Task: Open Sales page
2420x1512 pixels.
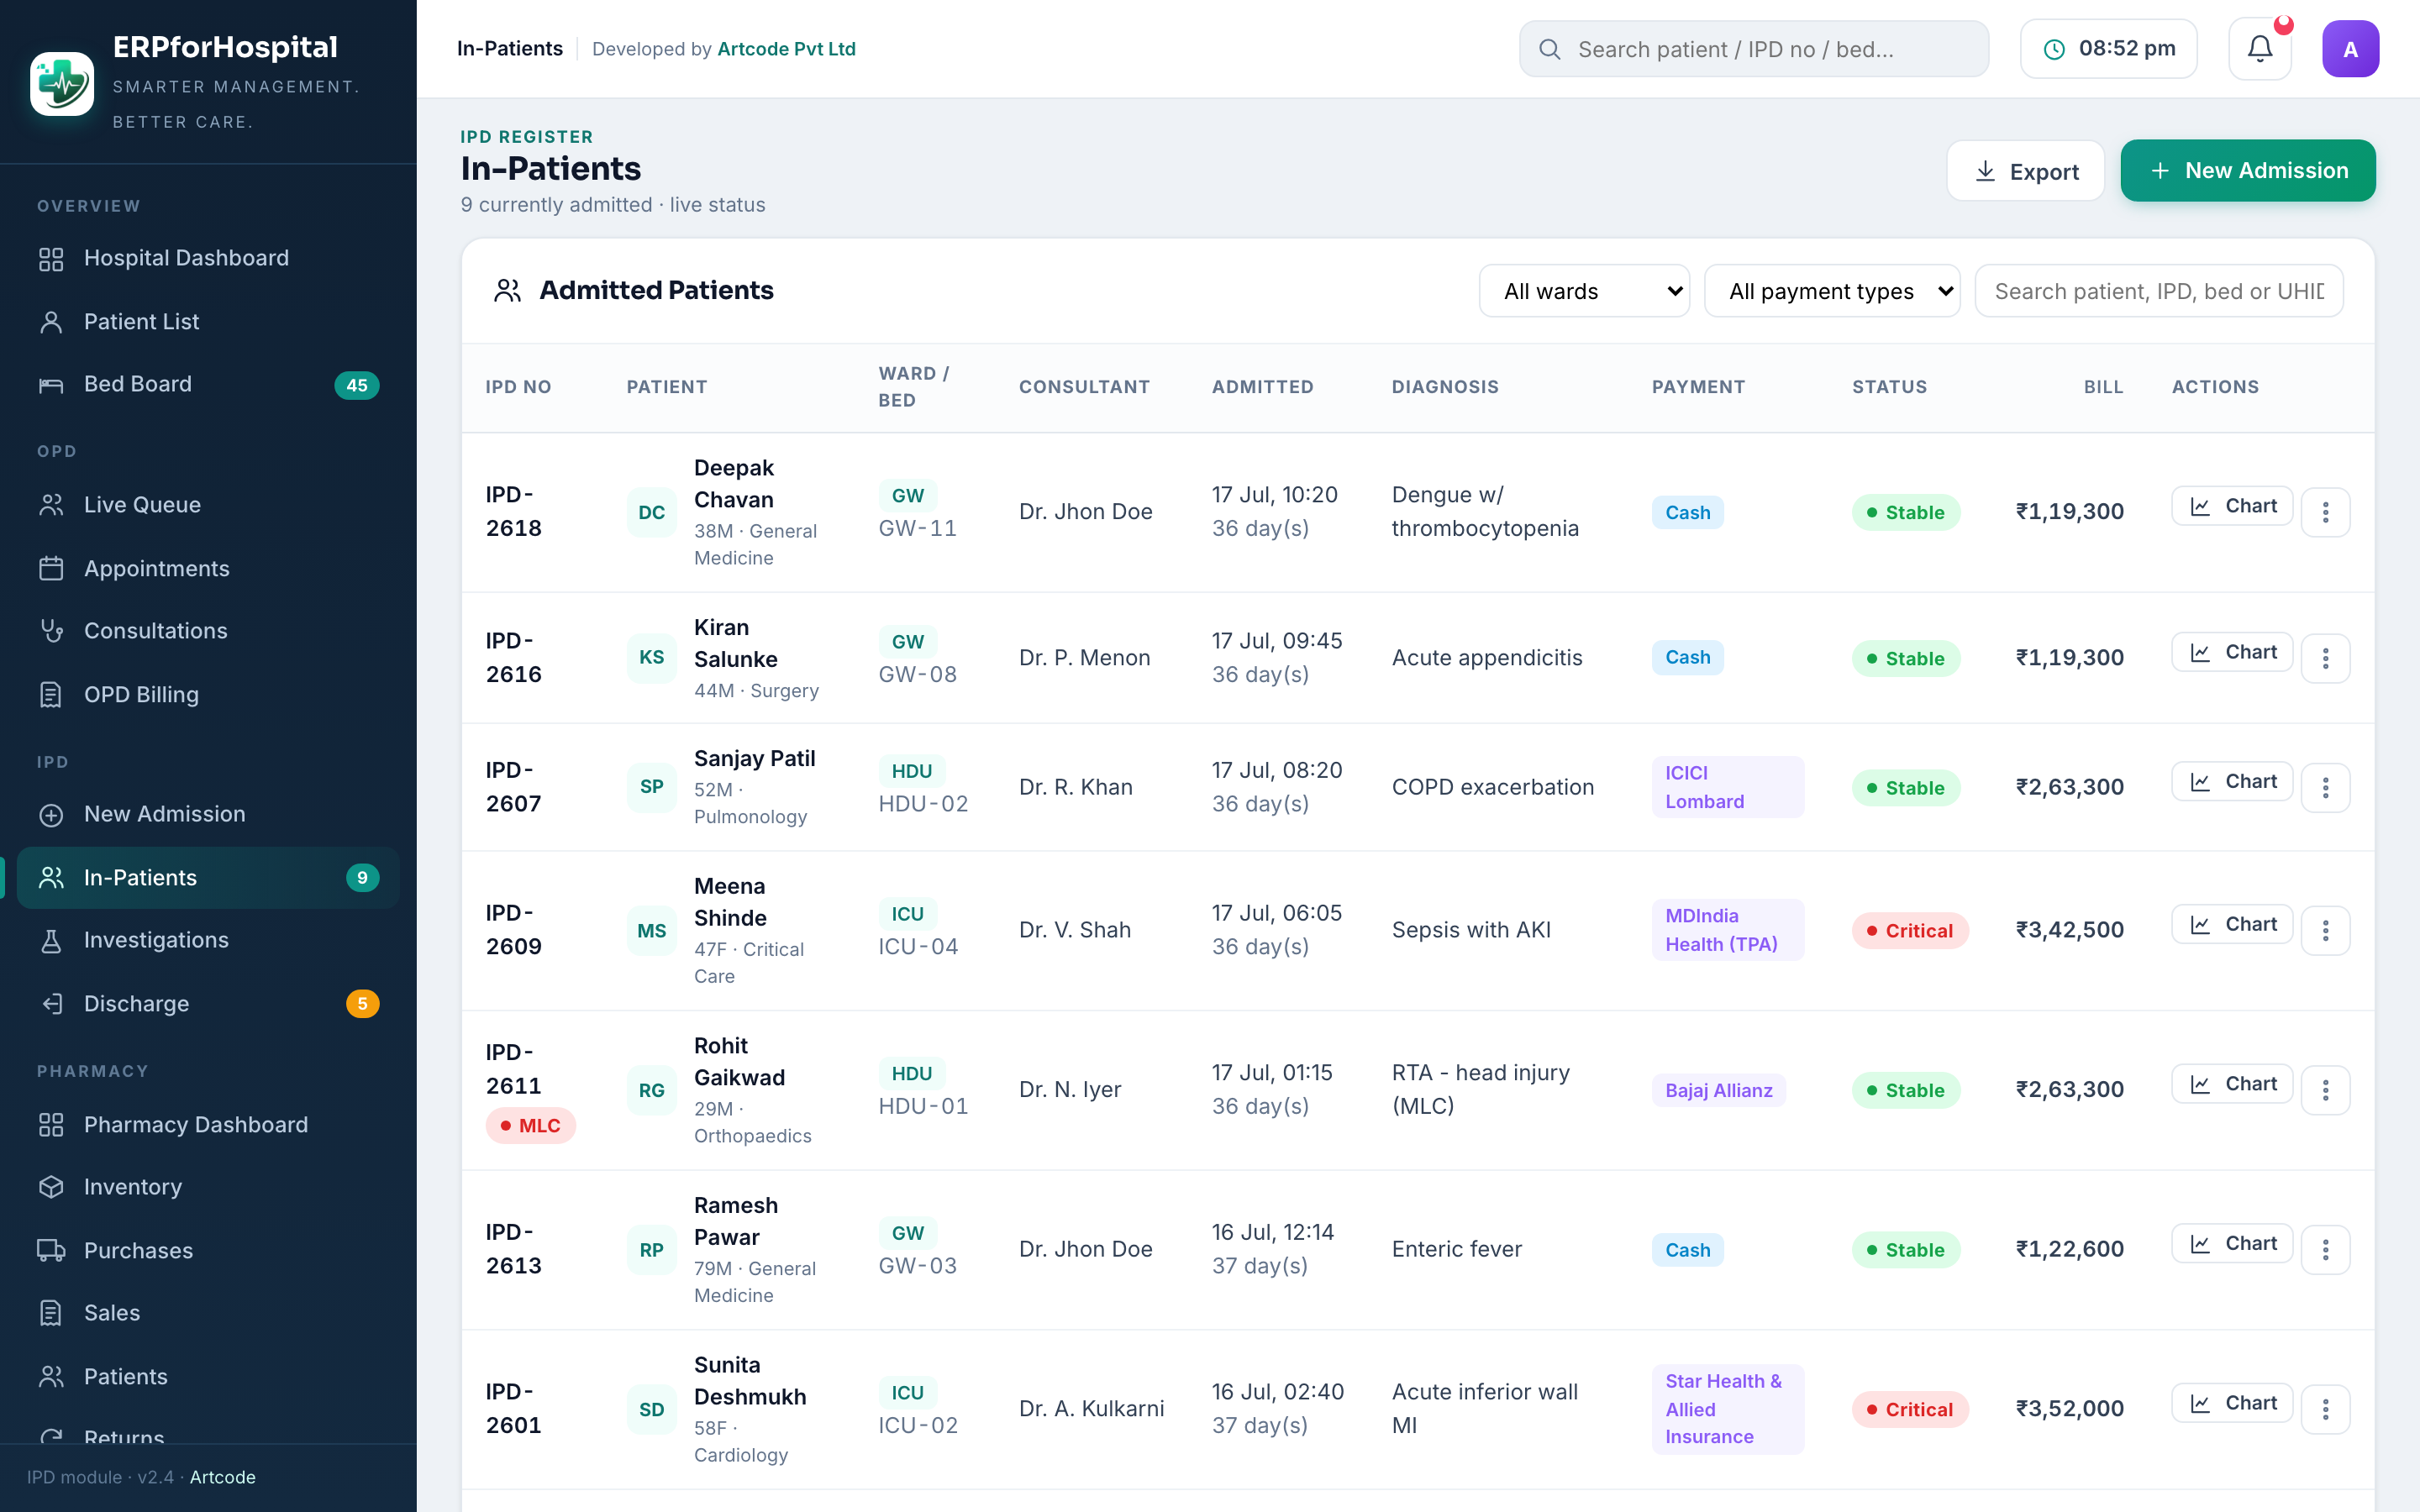Action: [x=208, y=1313]
